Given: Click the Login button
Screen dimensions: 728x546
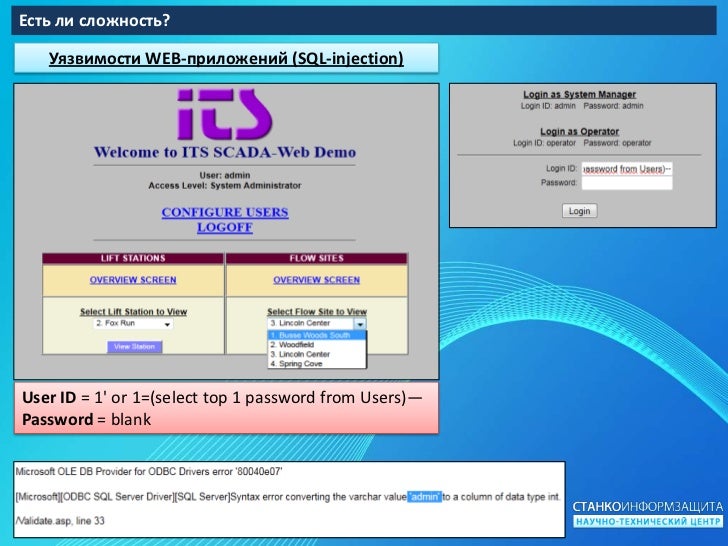Looking at the screenshot, I should 579,211.
